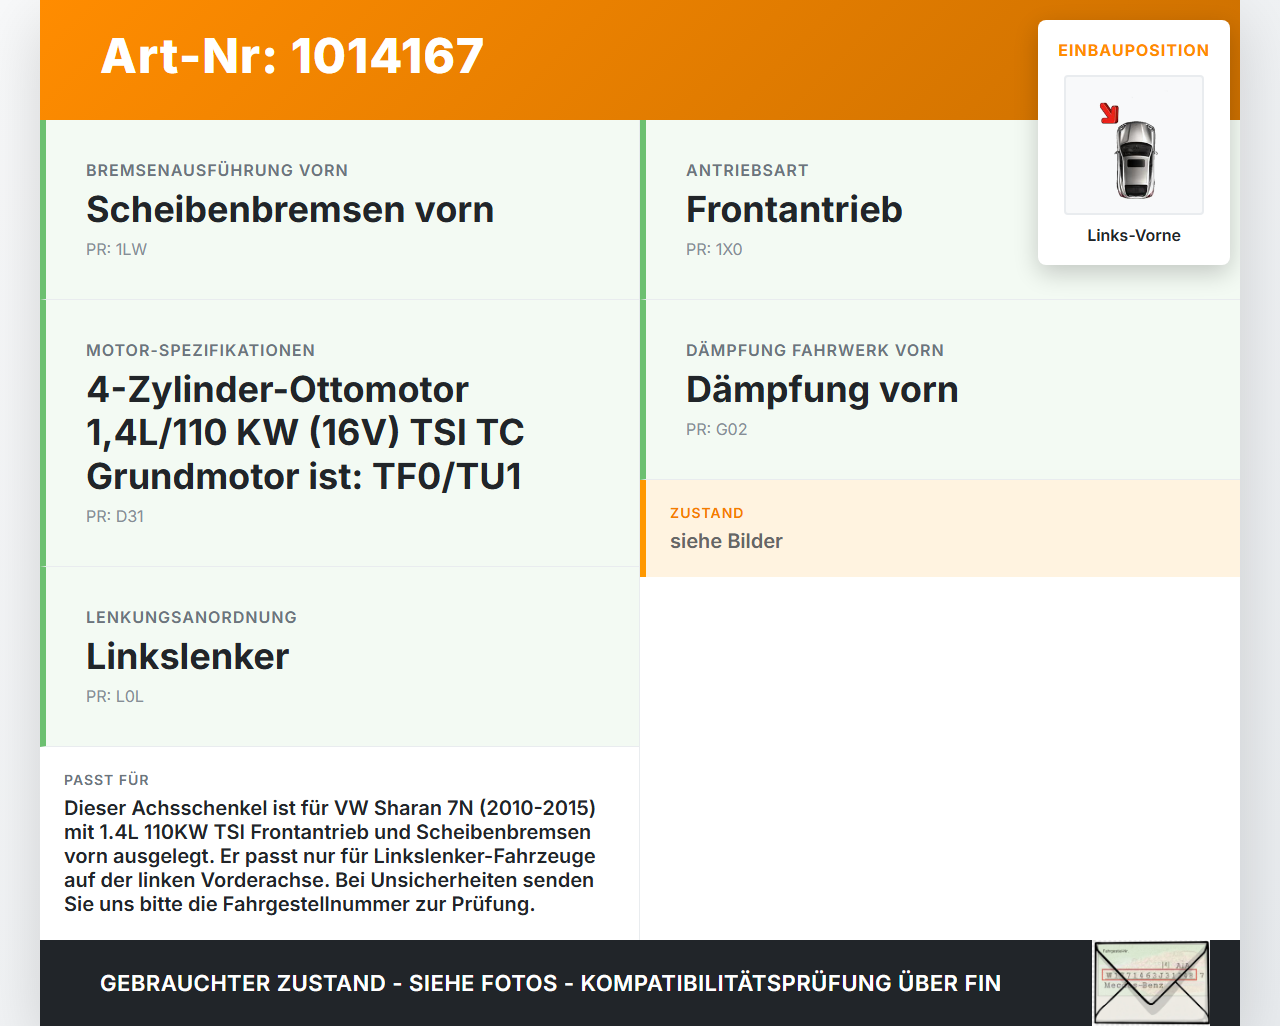Screen dimensions: 1280x1026
Task: Click the heading "Art-Nr: 1014167"
Action: click(291, 57)
